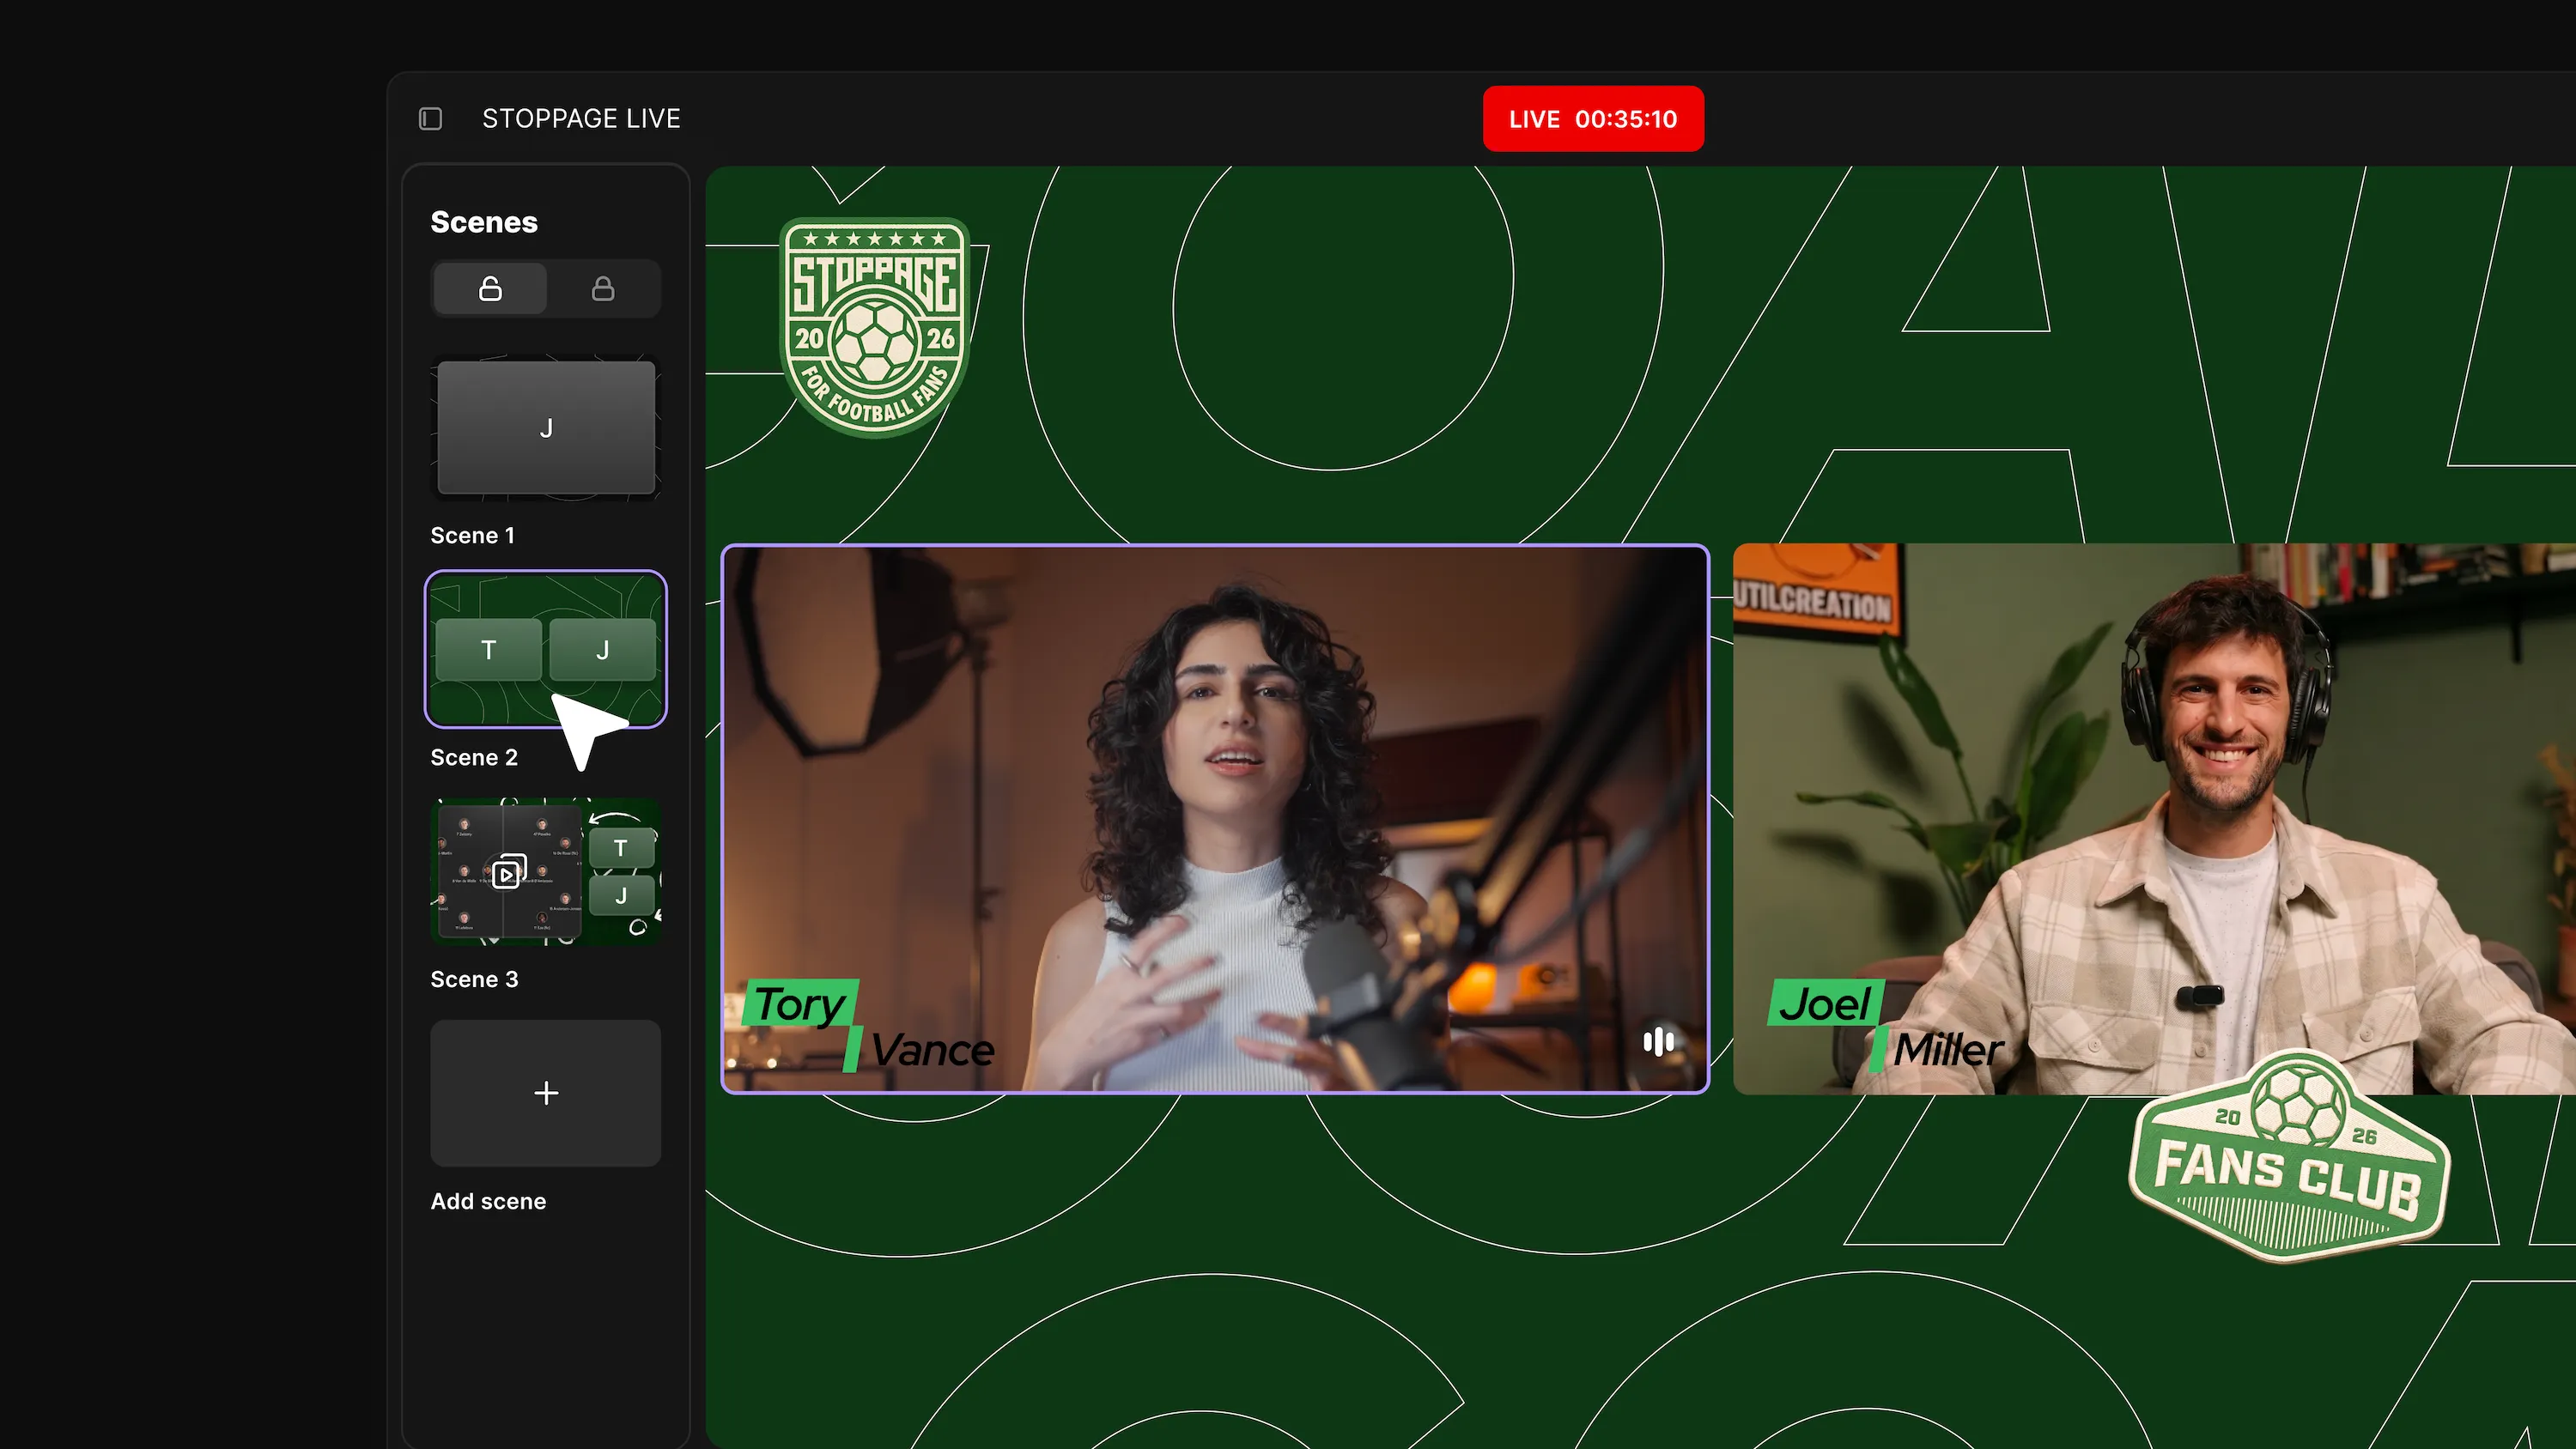
Task: Click the media play icon in Scene 3
Action: (509, 872)
